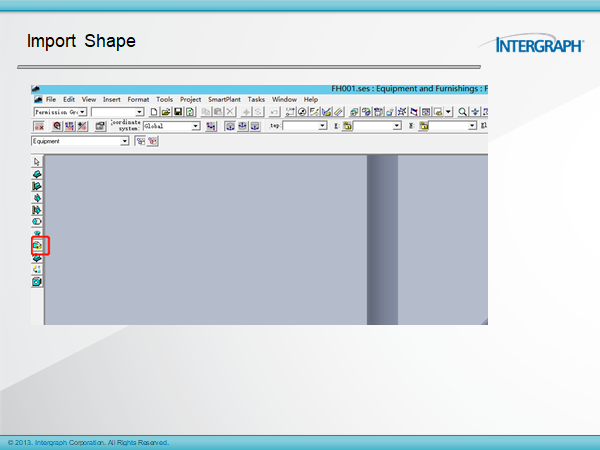Click the Delete X icon in the toolbar

pyautogui.click(x=230, y=112)
